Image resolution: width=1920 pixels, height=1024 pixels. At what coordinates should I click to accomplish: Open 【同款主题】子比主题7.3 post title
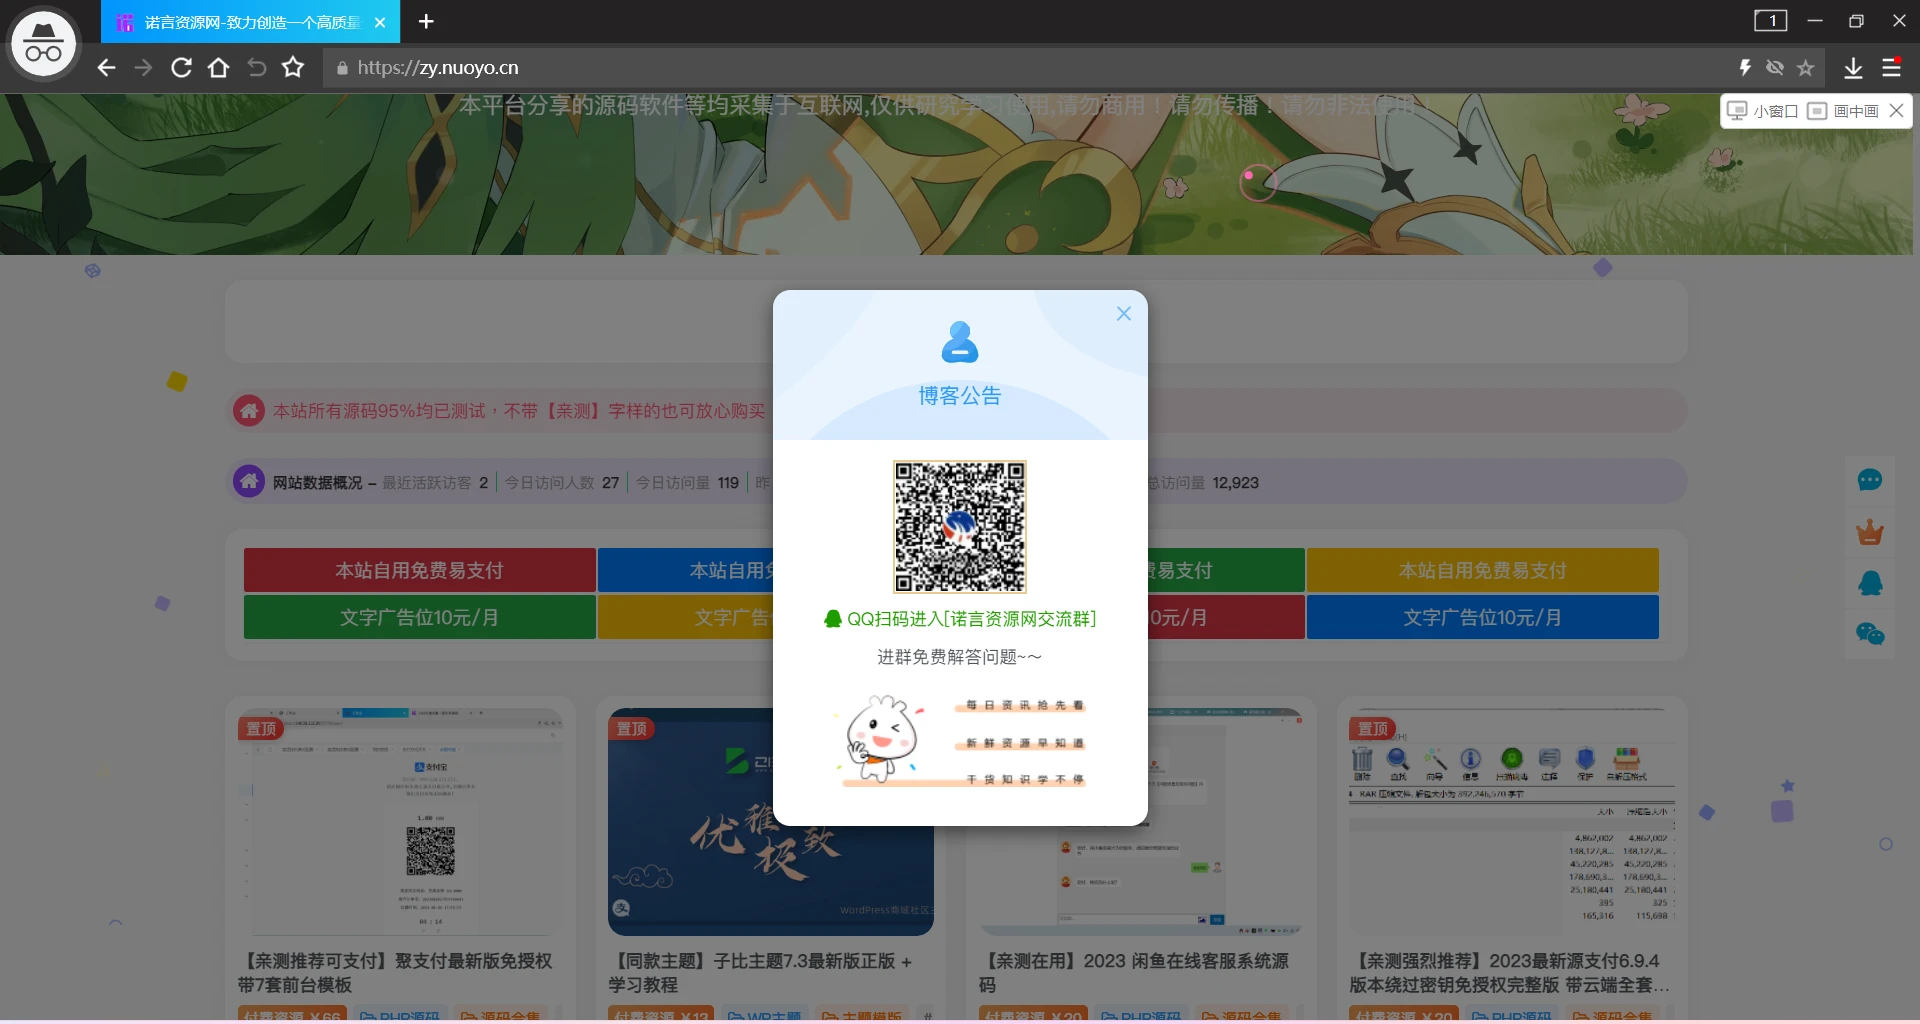[760, 973]
